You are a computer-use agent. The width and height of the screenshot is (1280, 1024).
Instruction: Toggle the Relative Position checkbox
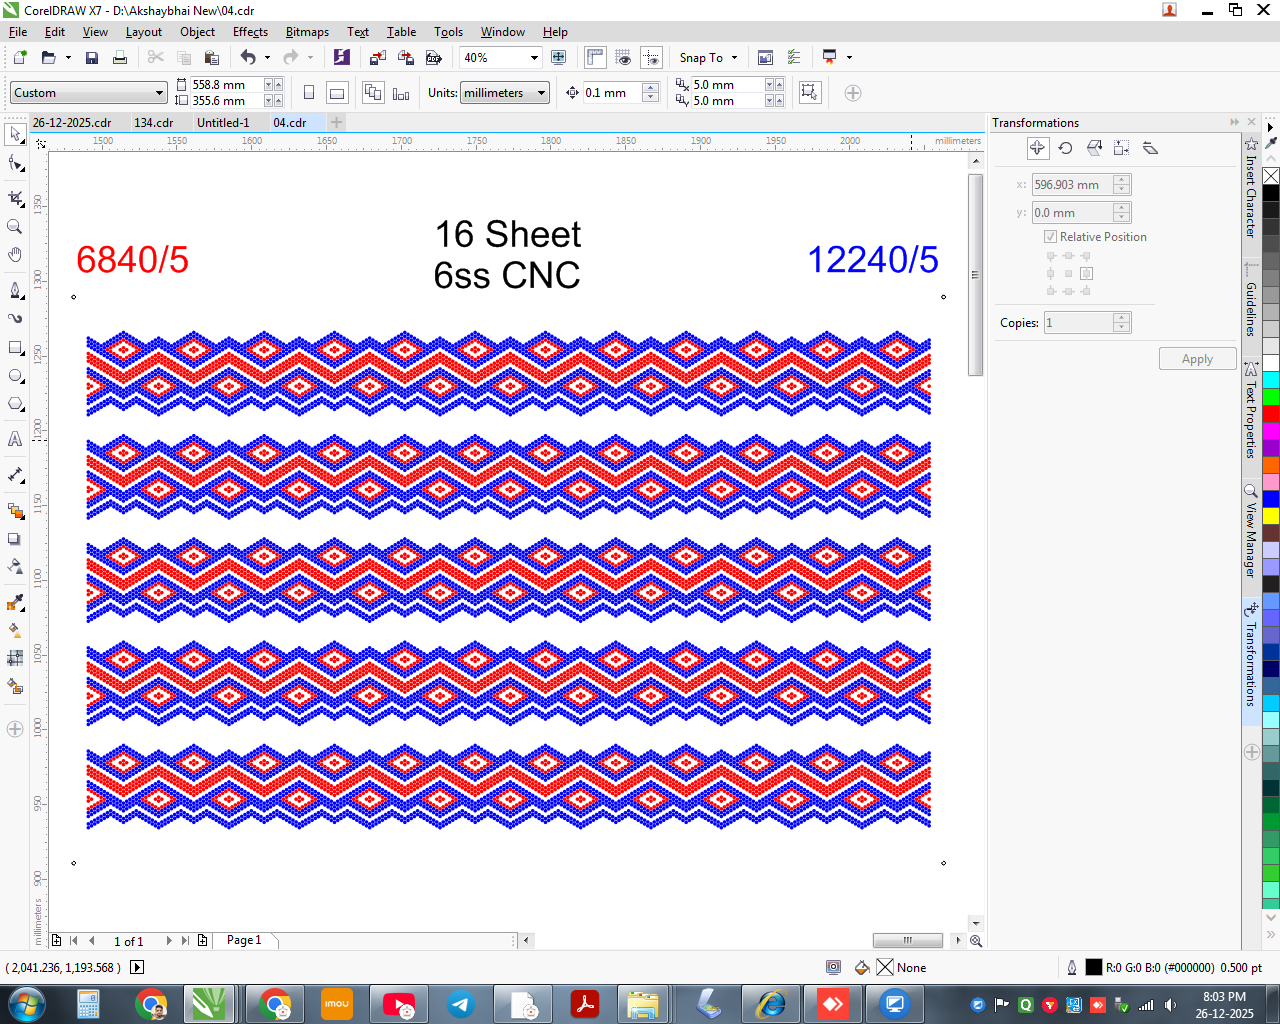pos(1051,237)
